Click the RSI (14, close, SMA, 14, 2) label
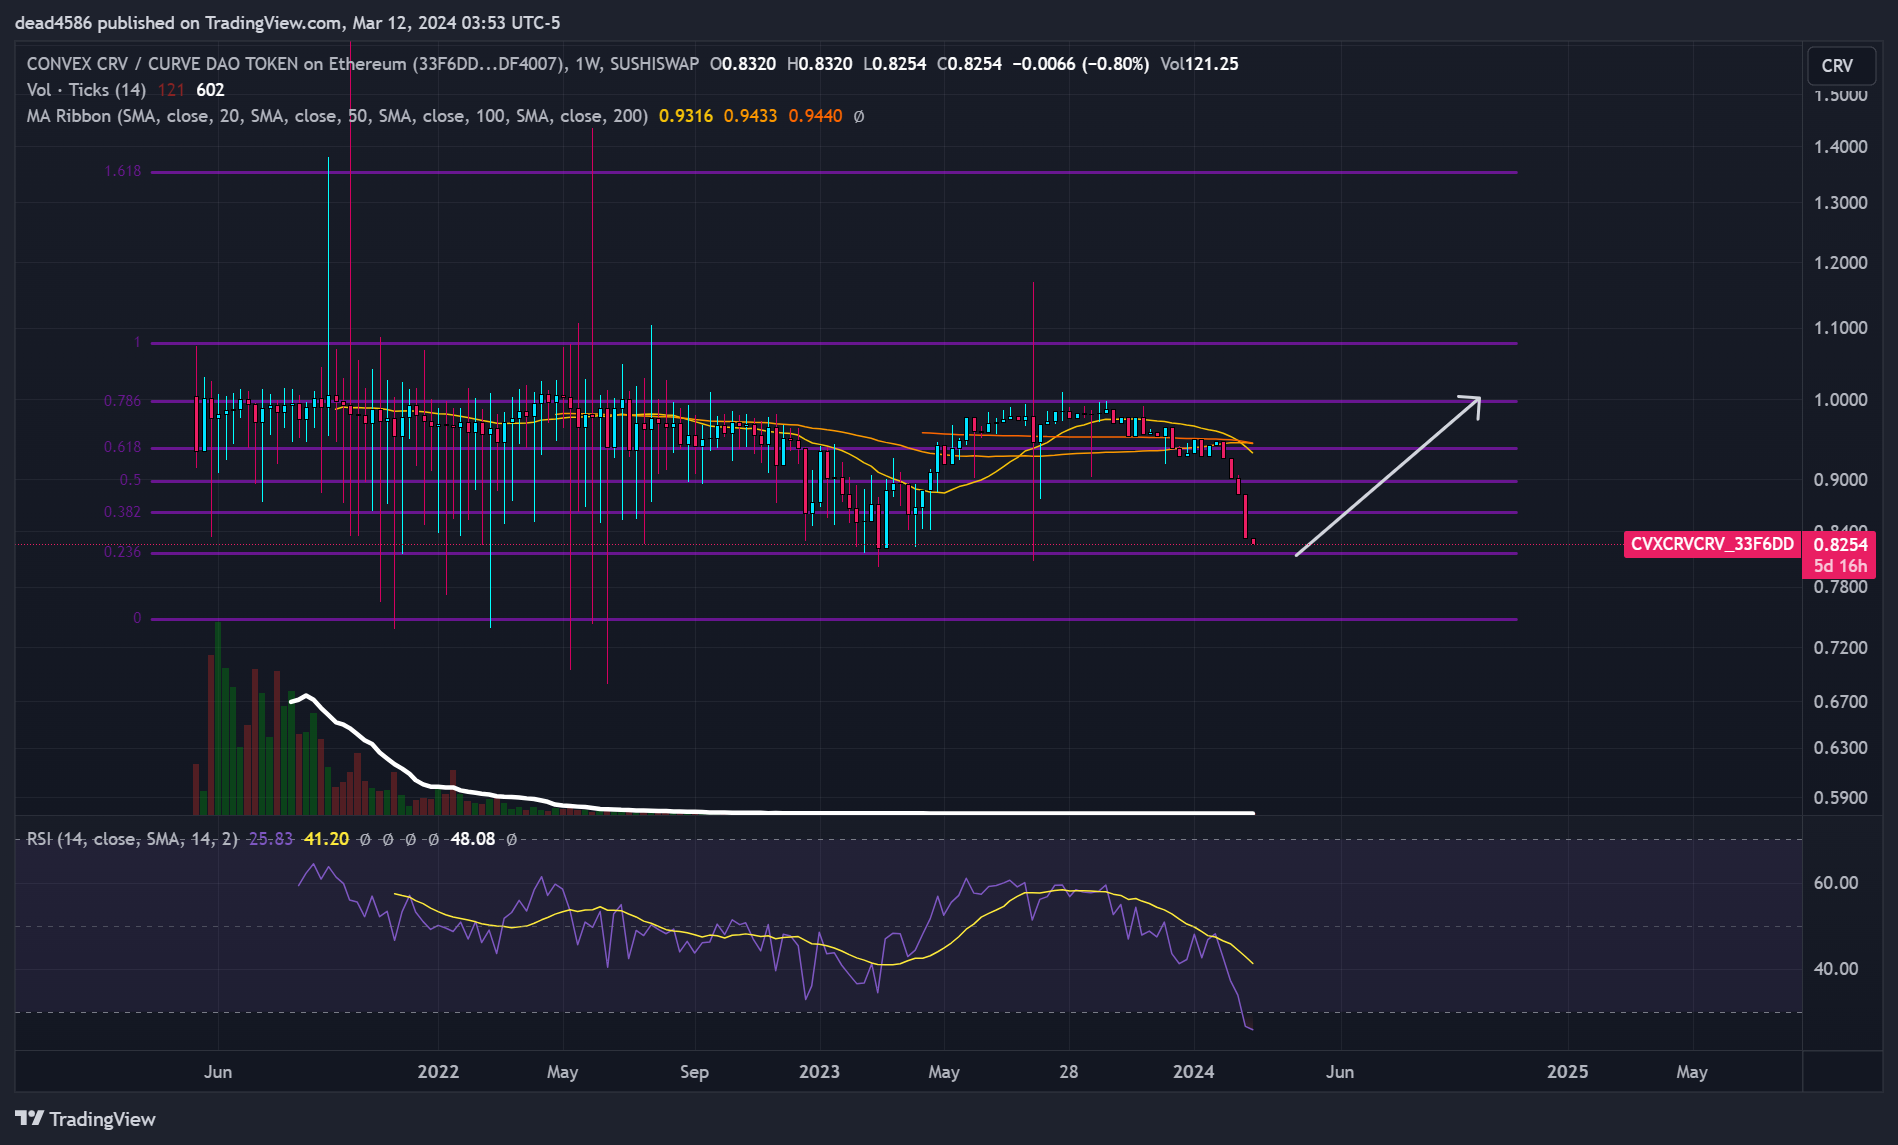1898x1145 pixels. (x=132, y=839)
